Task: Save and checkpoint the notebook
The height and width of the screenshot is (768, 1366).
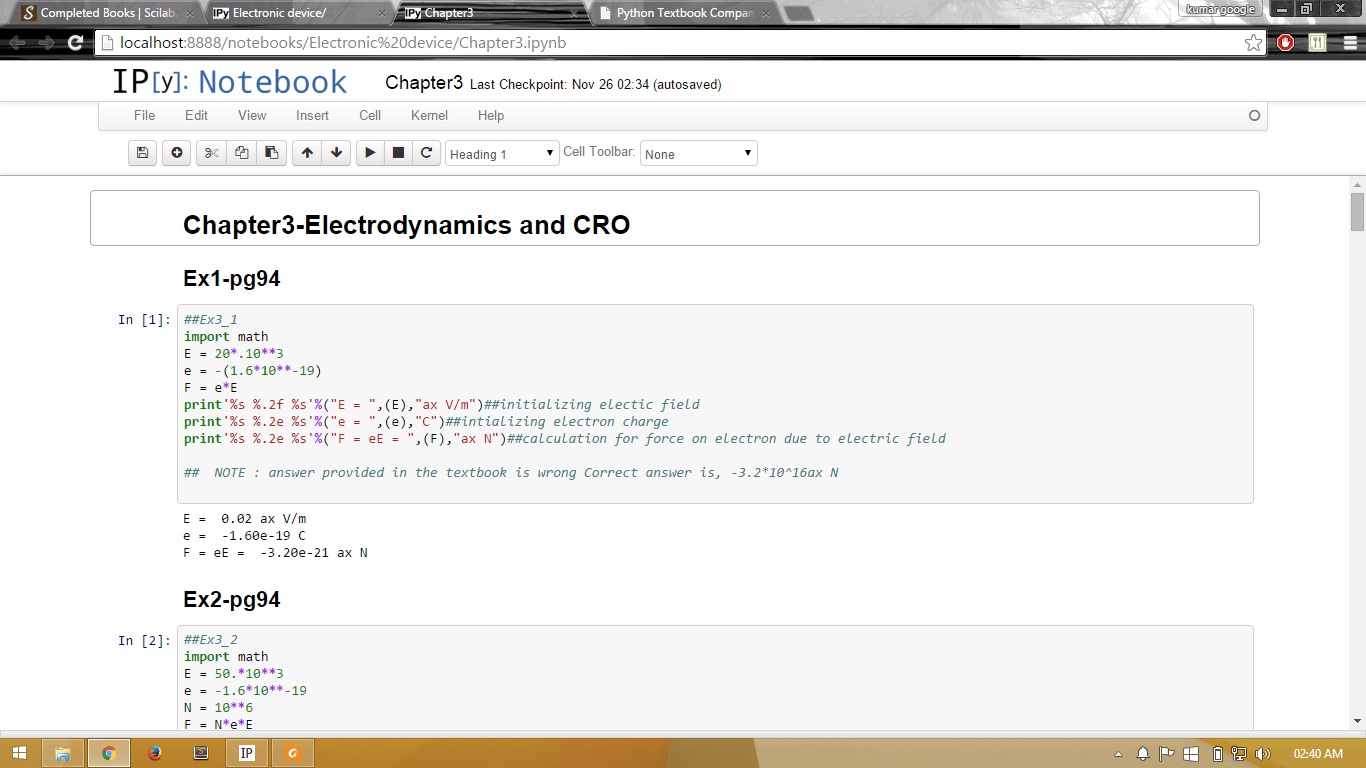Action: coord(141,152)
